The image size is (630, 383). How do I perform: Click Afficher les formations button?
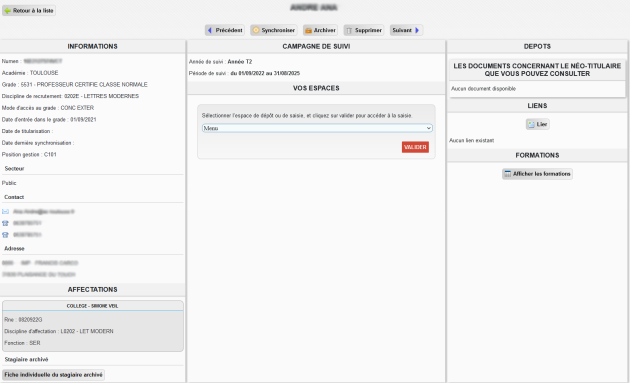pyautogui.click(x=537, y=174)
